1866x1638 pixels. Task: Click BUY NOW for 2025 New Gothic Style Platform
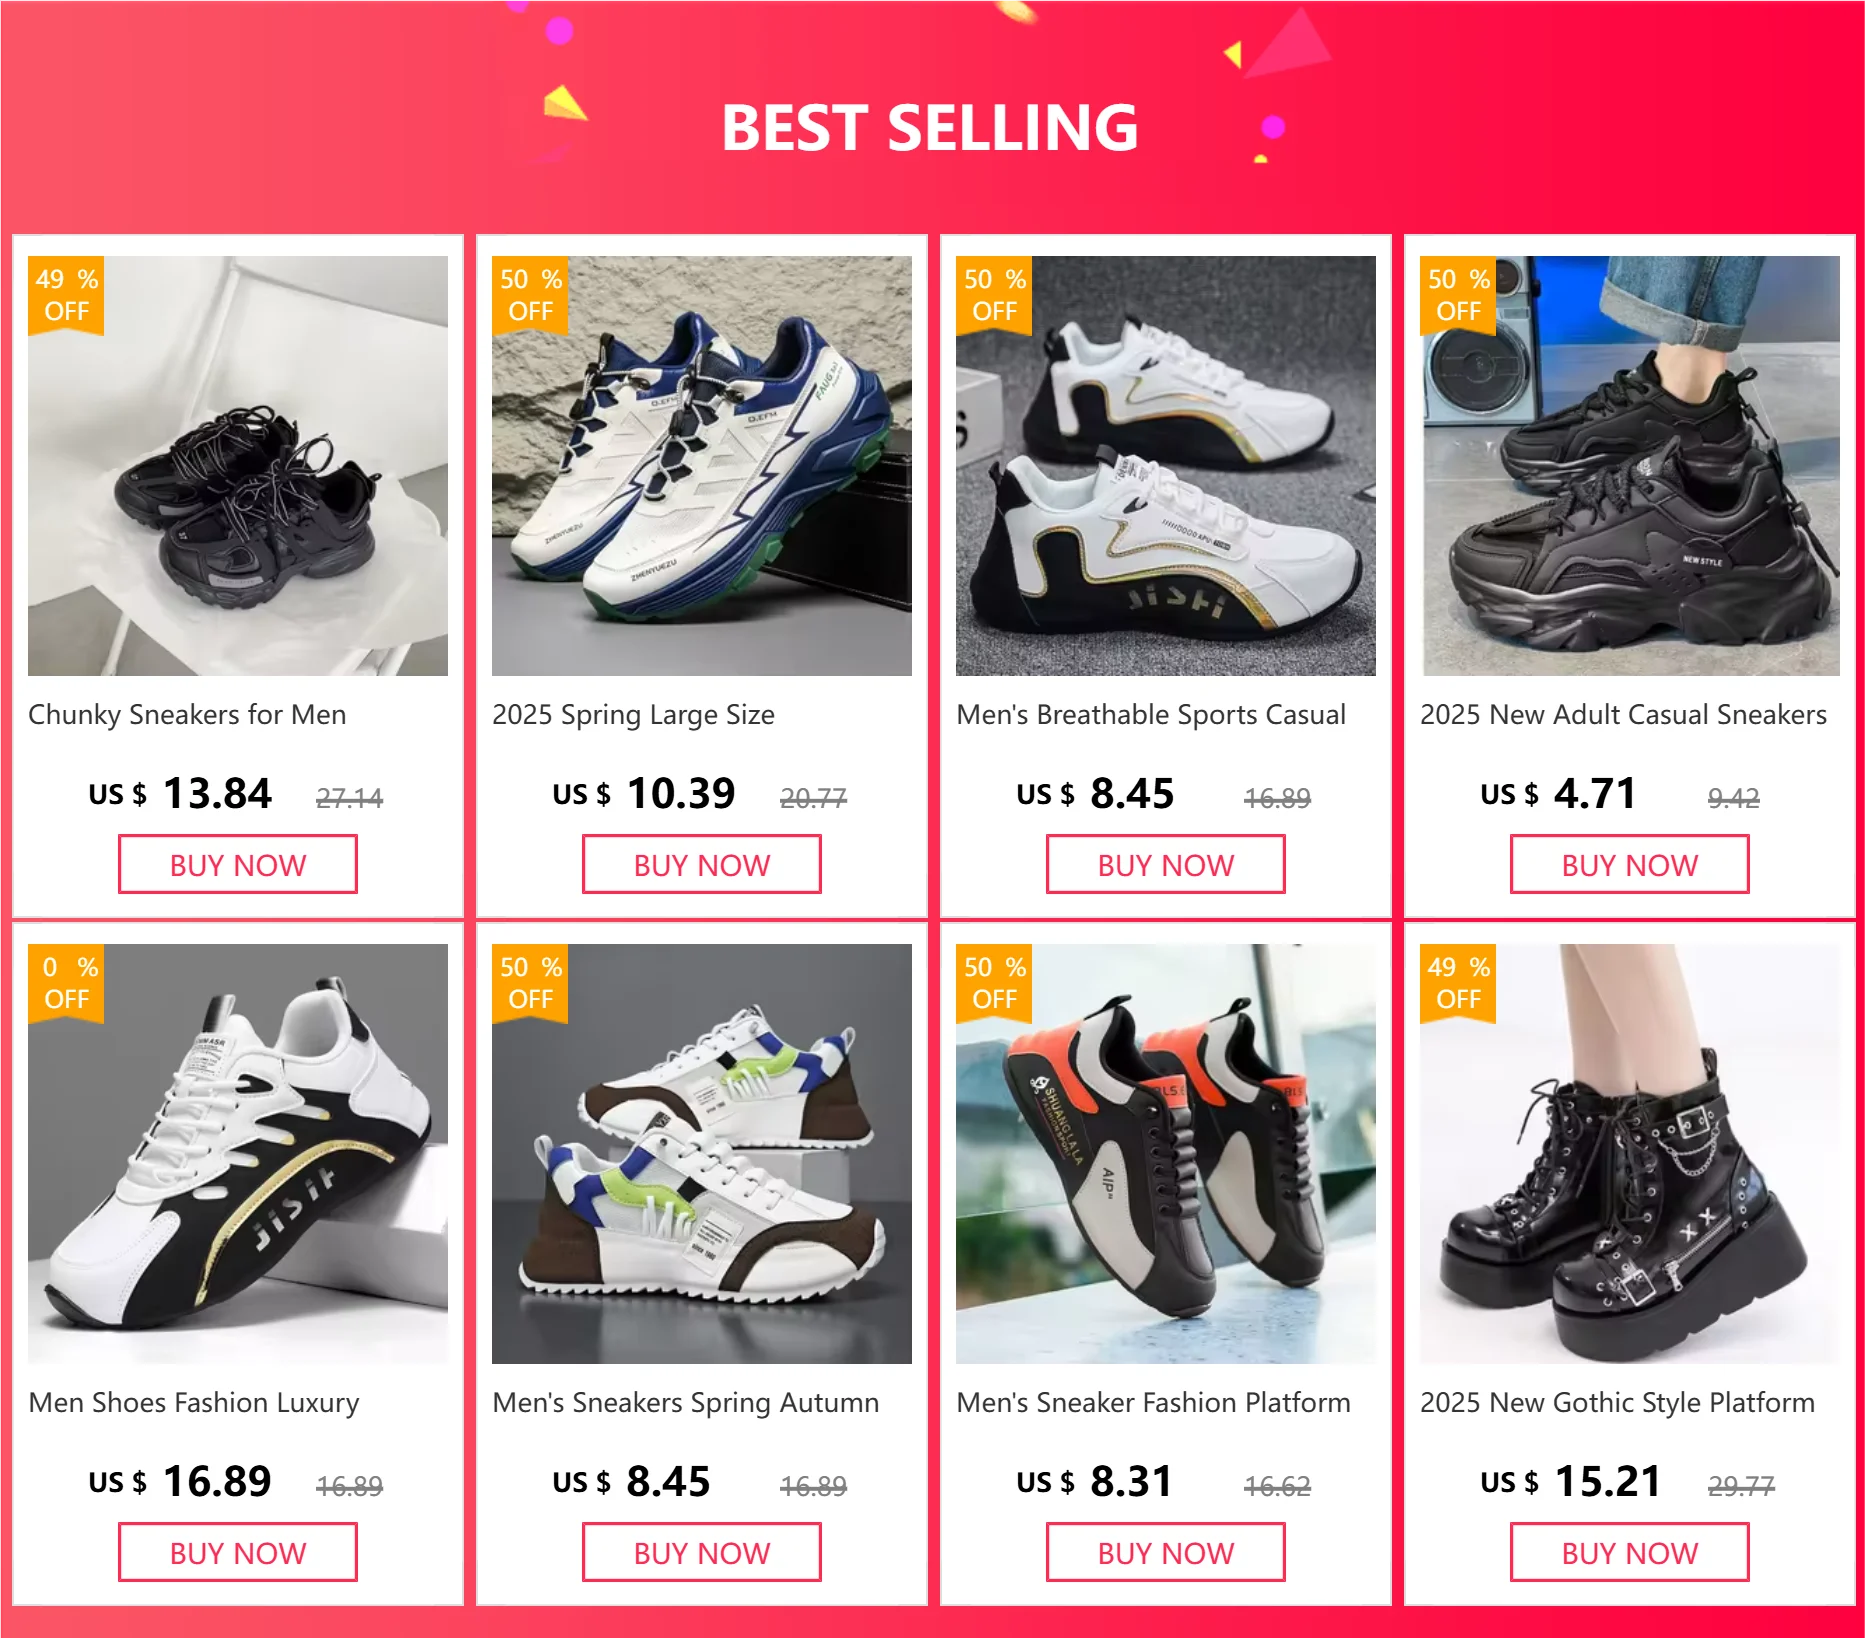1630,1552
